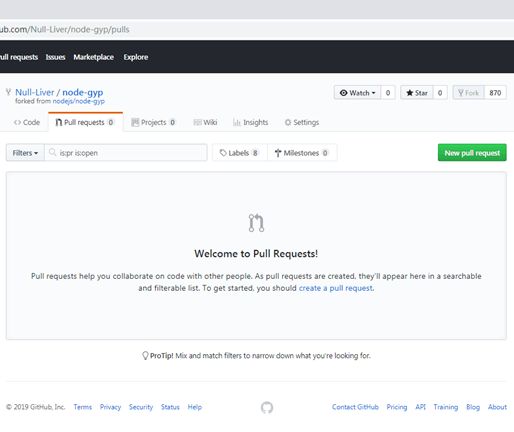Open the Filters dropdown
The height and width of the screenshot is (432, 514).
tap(25, 153)
